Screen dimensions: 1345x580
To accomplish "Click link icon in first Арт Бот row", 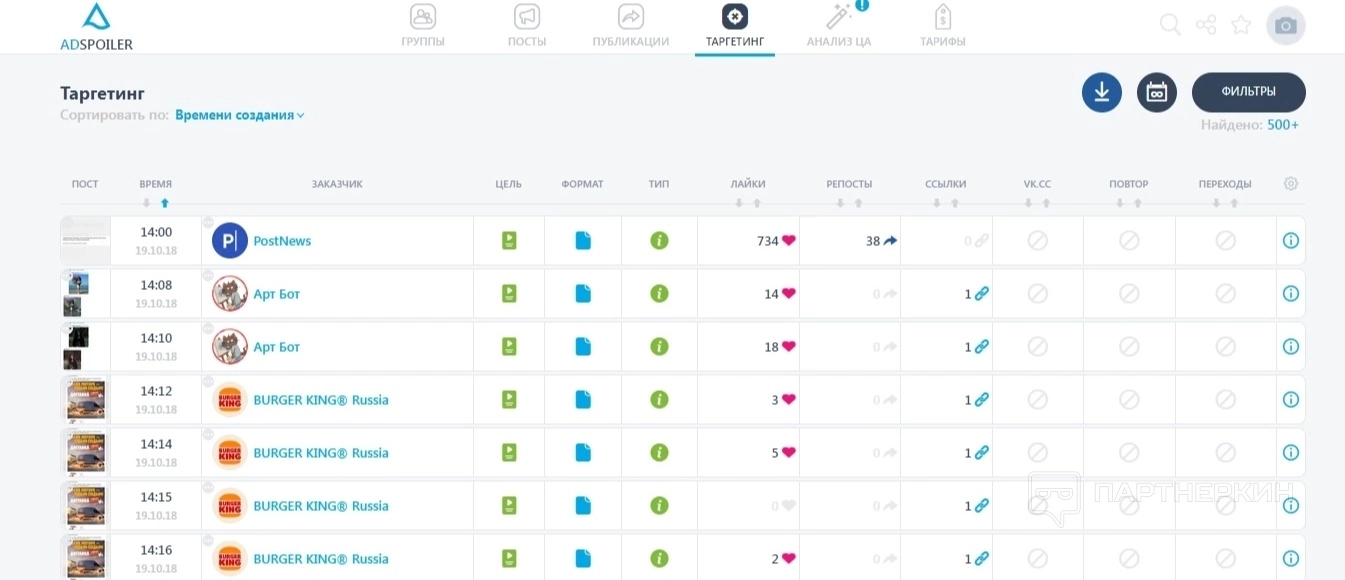I will (x=981, y=294).
